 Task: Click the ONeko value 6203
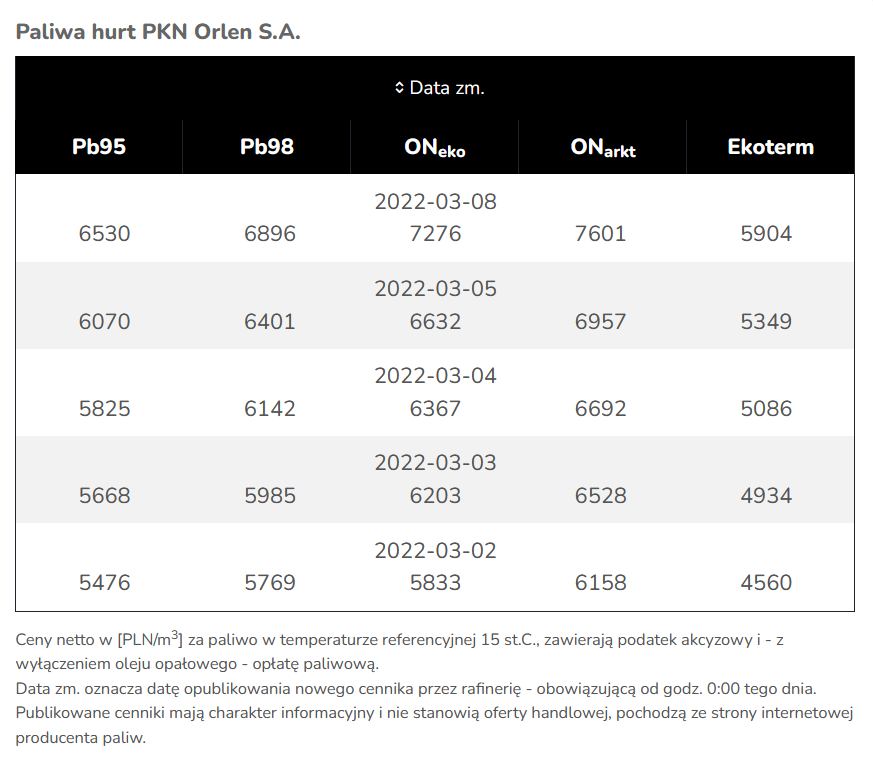[x=435, y=496]
